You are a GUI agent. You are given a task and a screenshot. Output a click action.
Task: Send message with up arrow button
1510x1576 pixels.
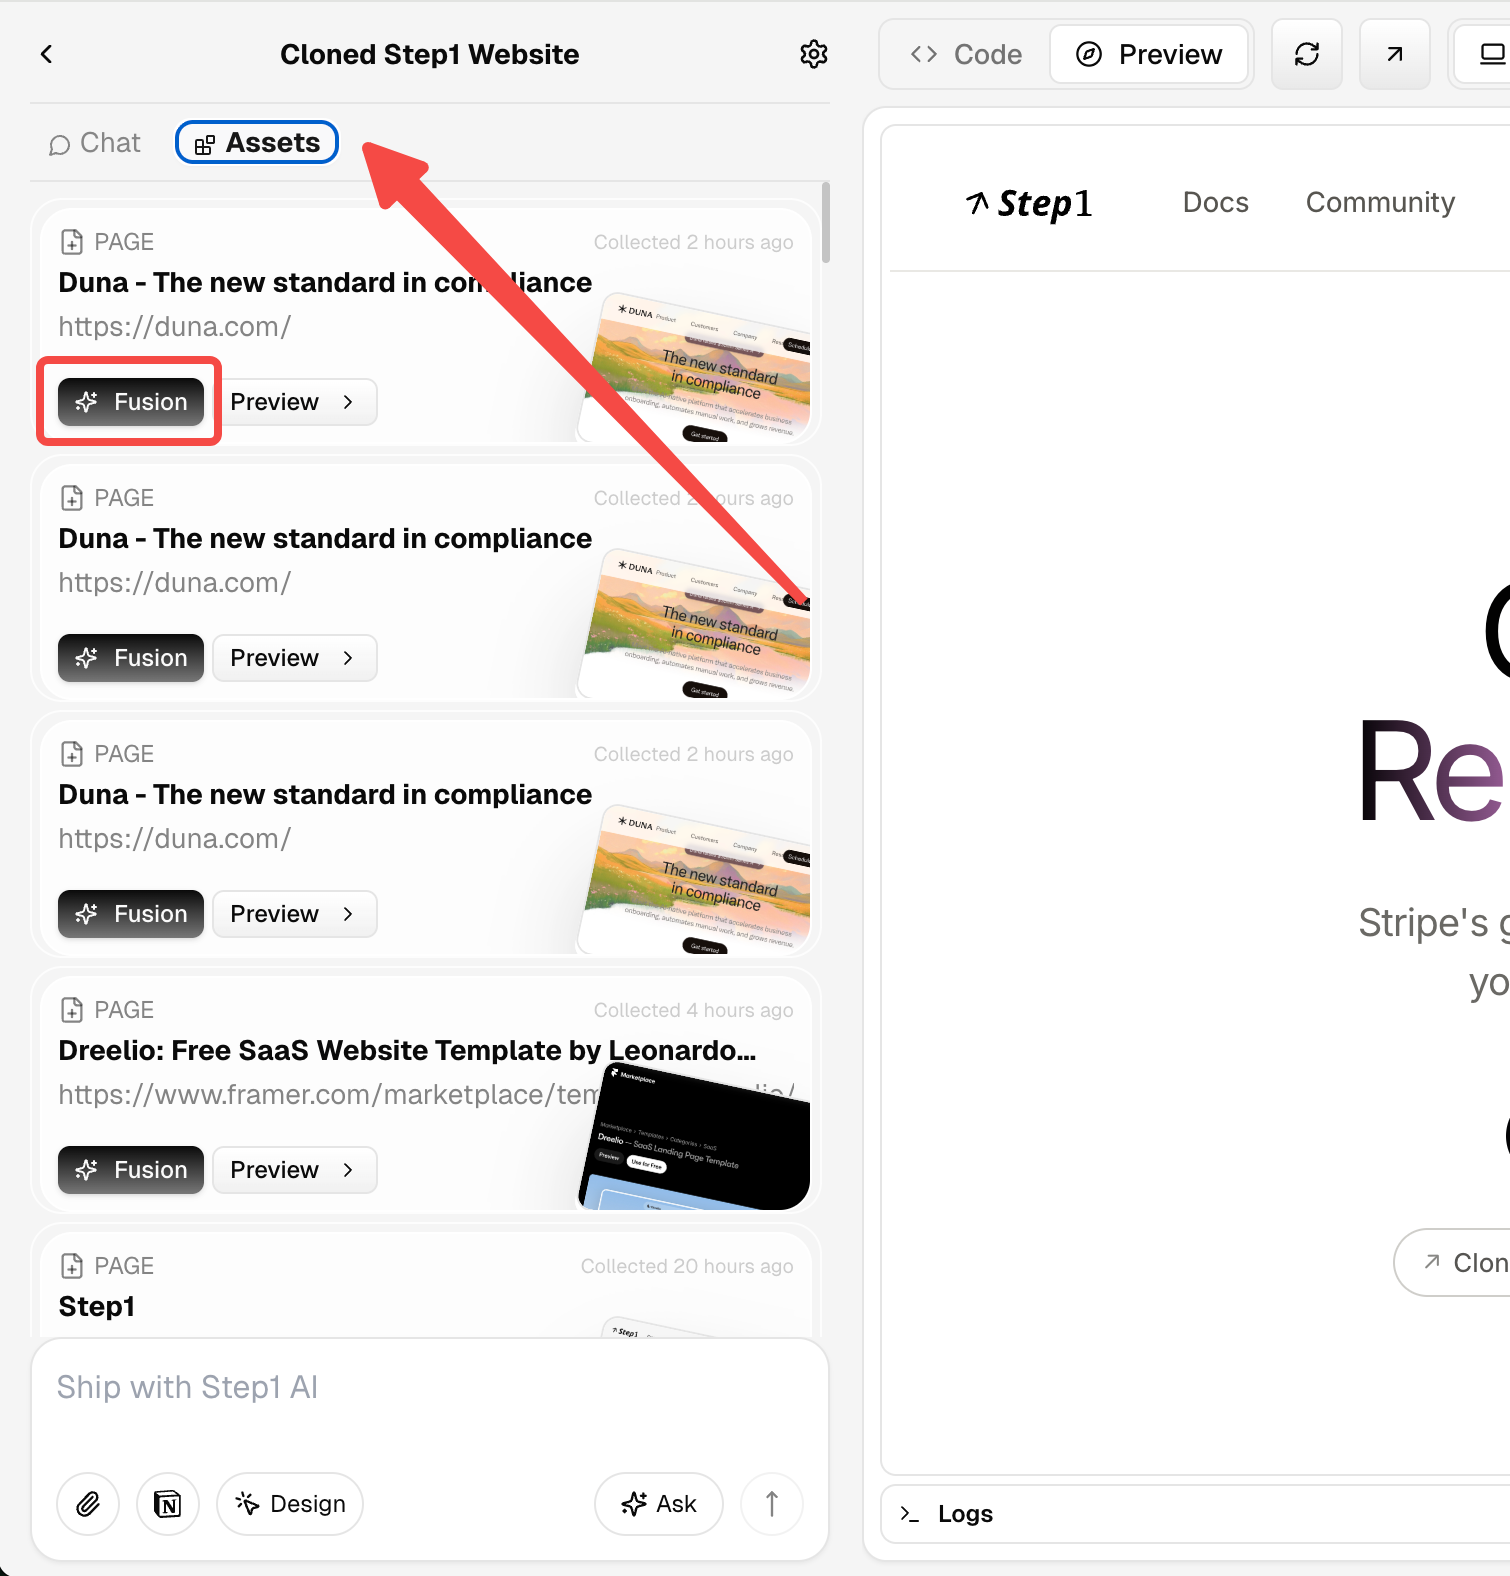pos(771,1503)
